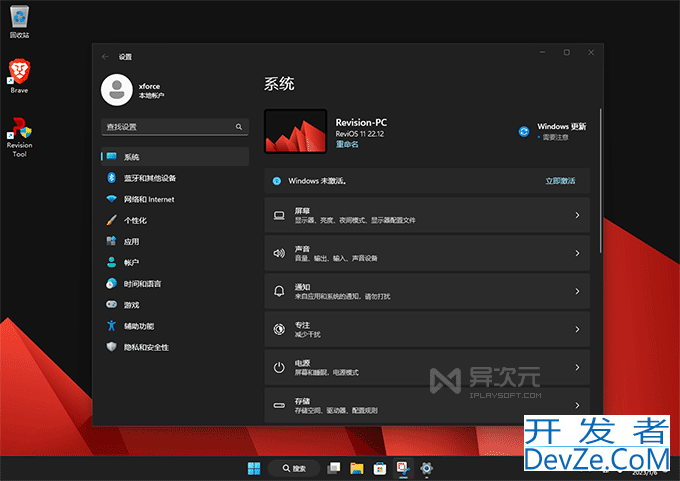
Task: Open Windows 更新 status
Action: [x=552, y=131]
